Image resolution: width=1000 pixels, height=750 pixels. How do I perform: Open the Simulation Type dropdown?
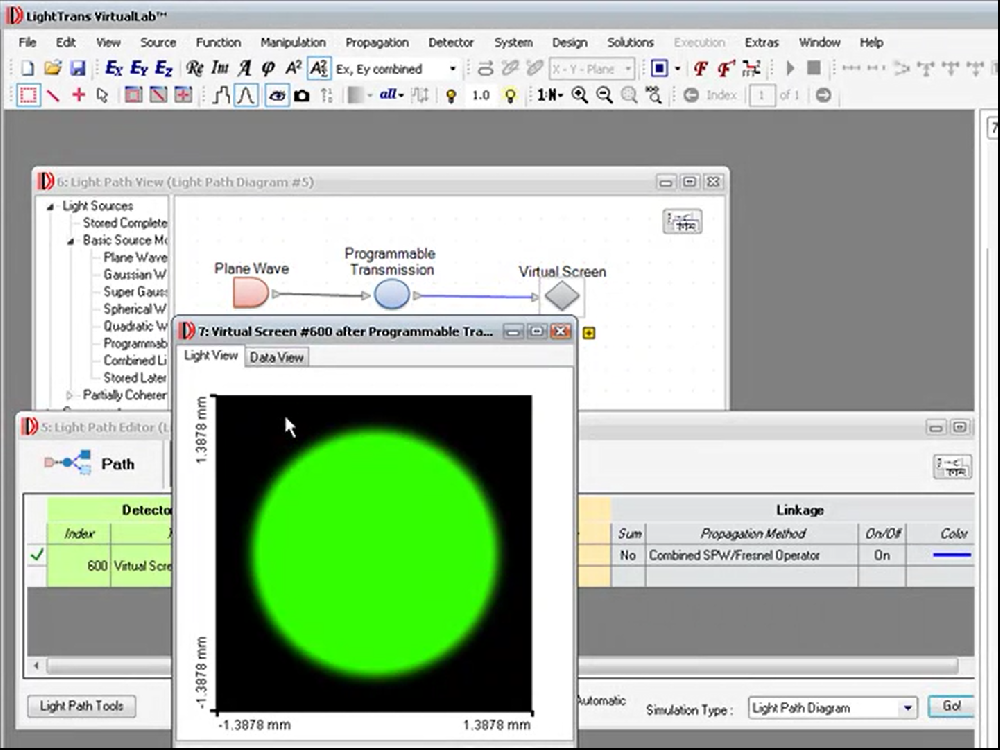(906, 708)
